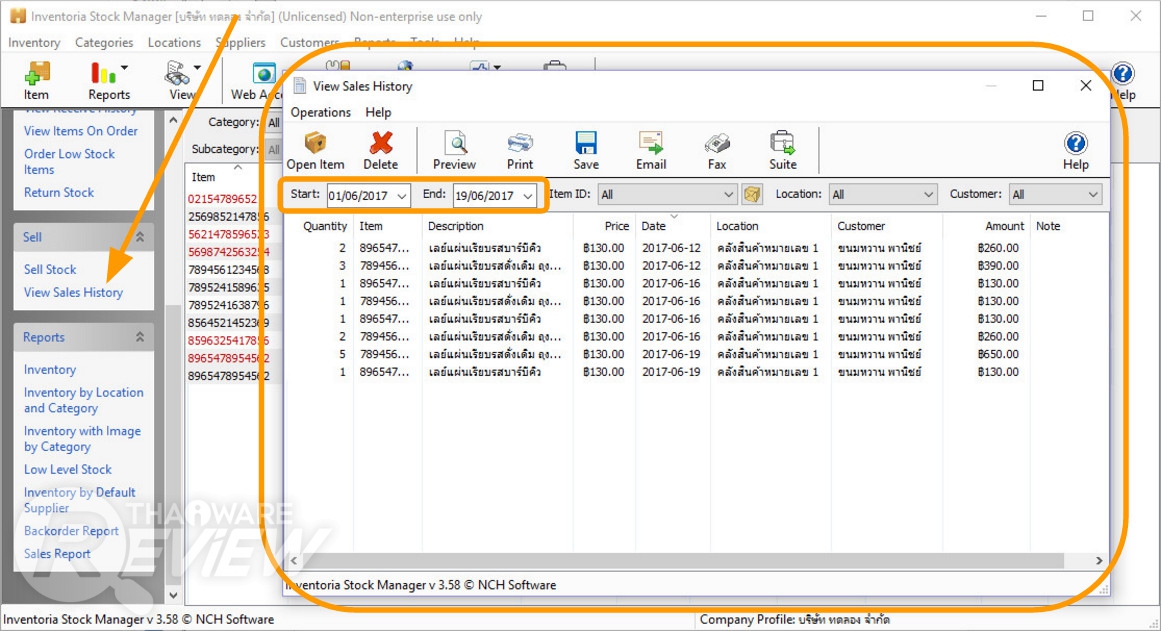Viewport: 1161px width, 631px height.
Task: Click Return Stock sidebar link
Action: point(59,193)
